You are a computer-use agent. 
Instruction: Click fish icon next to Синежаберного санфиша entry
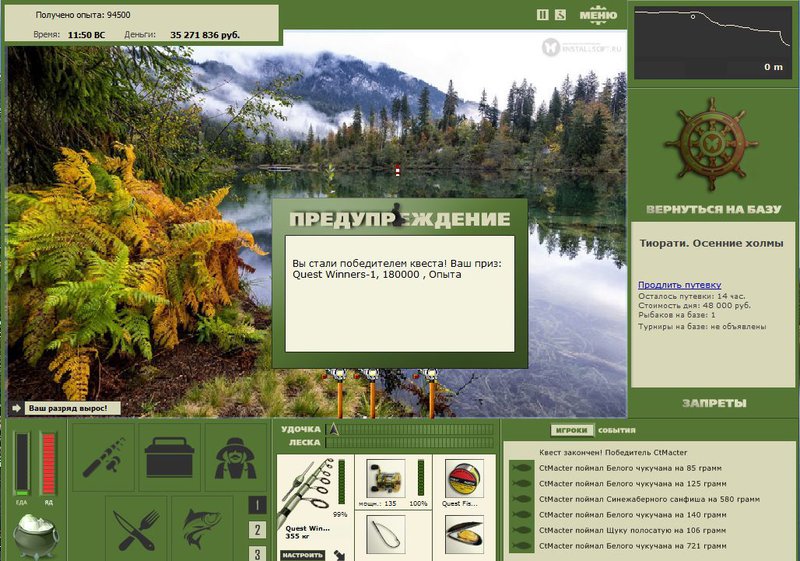click(x=521, y=499)
